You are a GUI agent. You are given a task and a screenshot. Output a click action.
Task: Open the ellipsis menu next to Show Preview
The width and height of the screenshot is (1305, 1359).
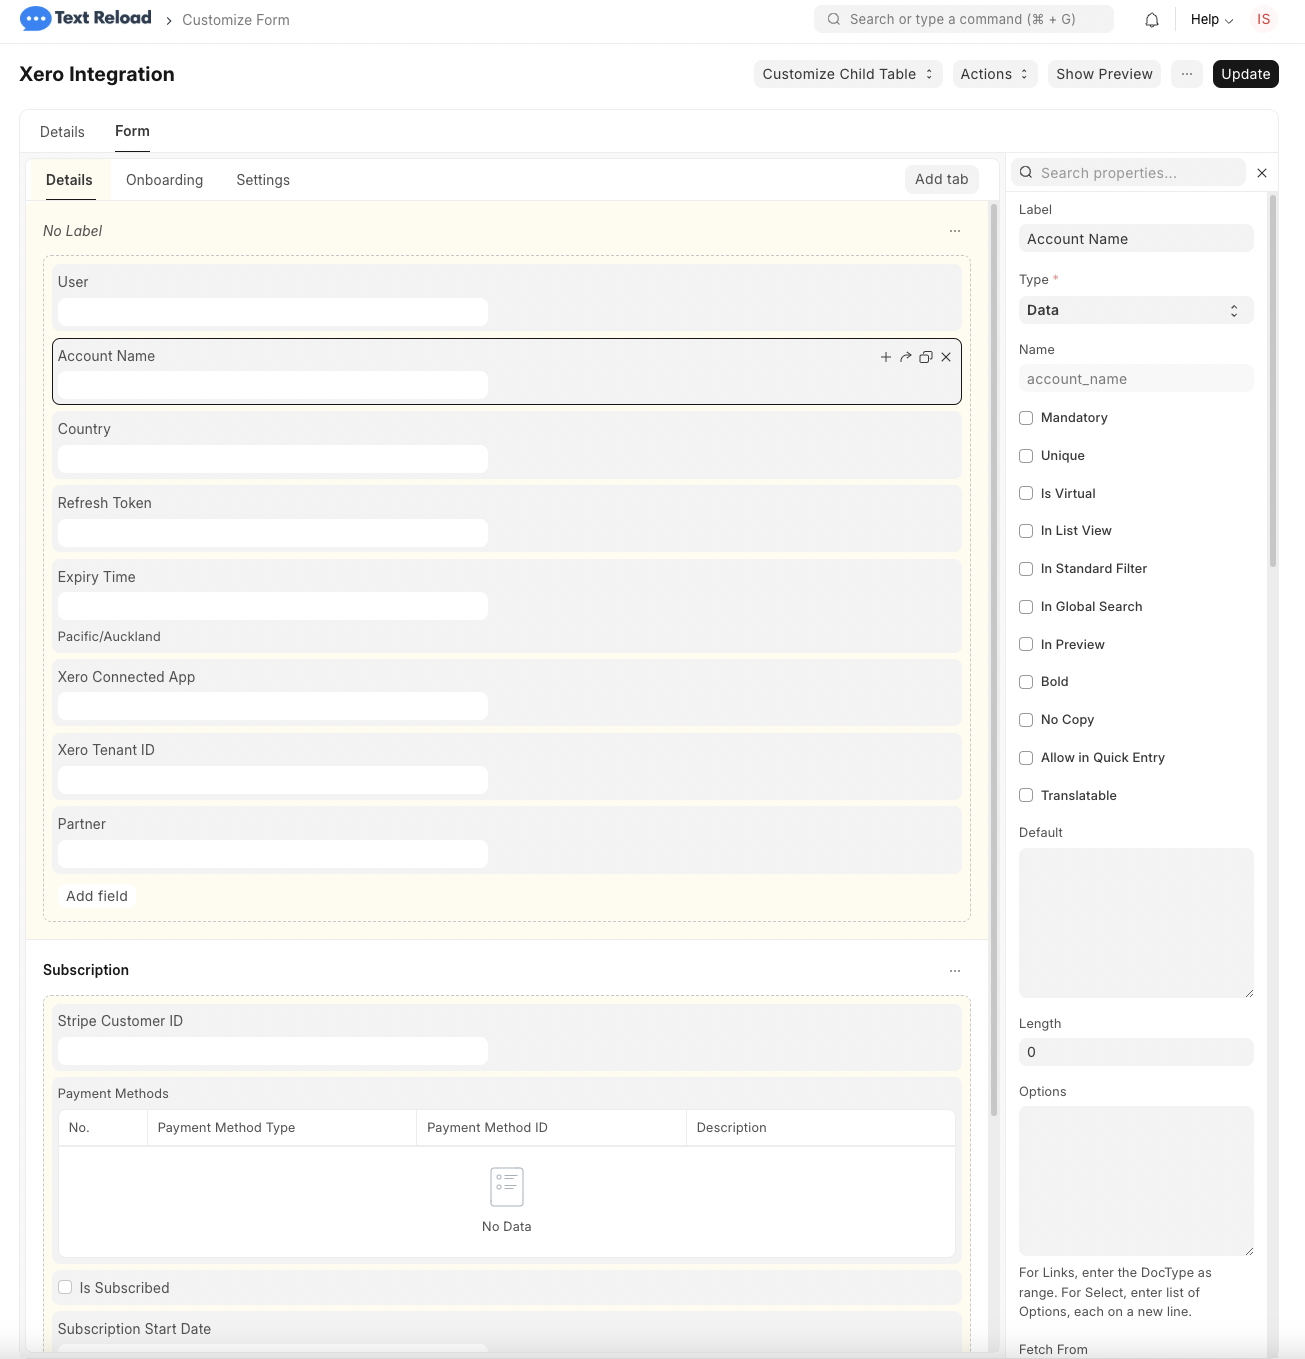[1186, 74]
